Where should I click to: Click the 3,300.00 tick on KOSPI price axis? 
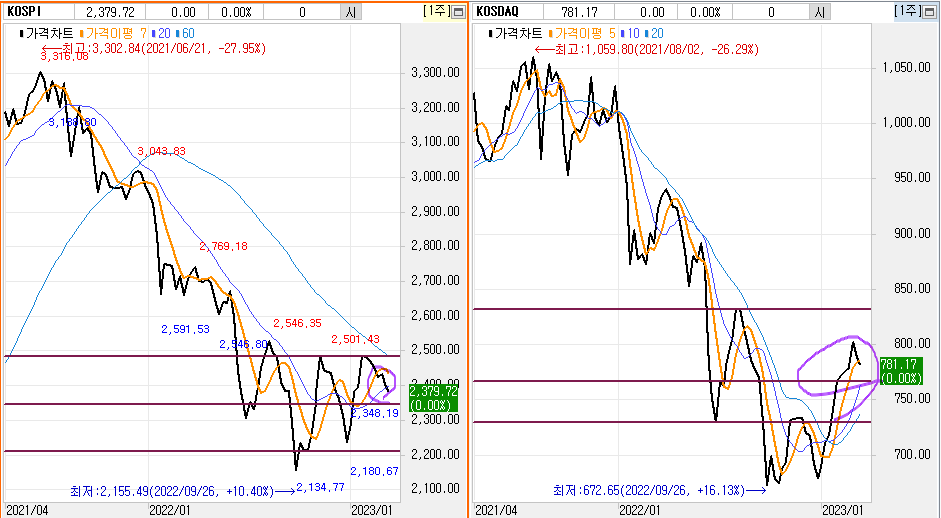click(435, 72)
